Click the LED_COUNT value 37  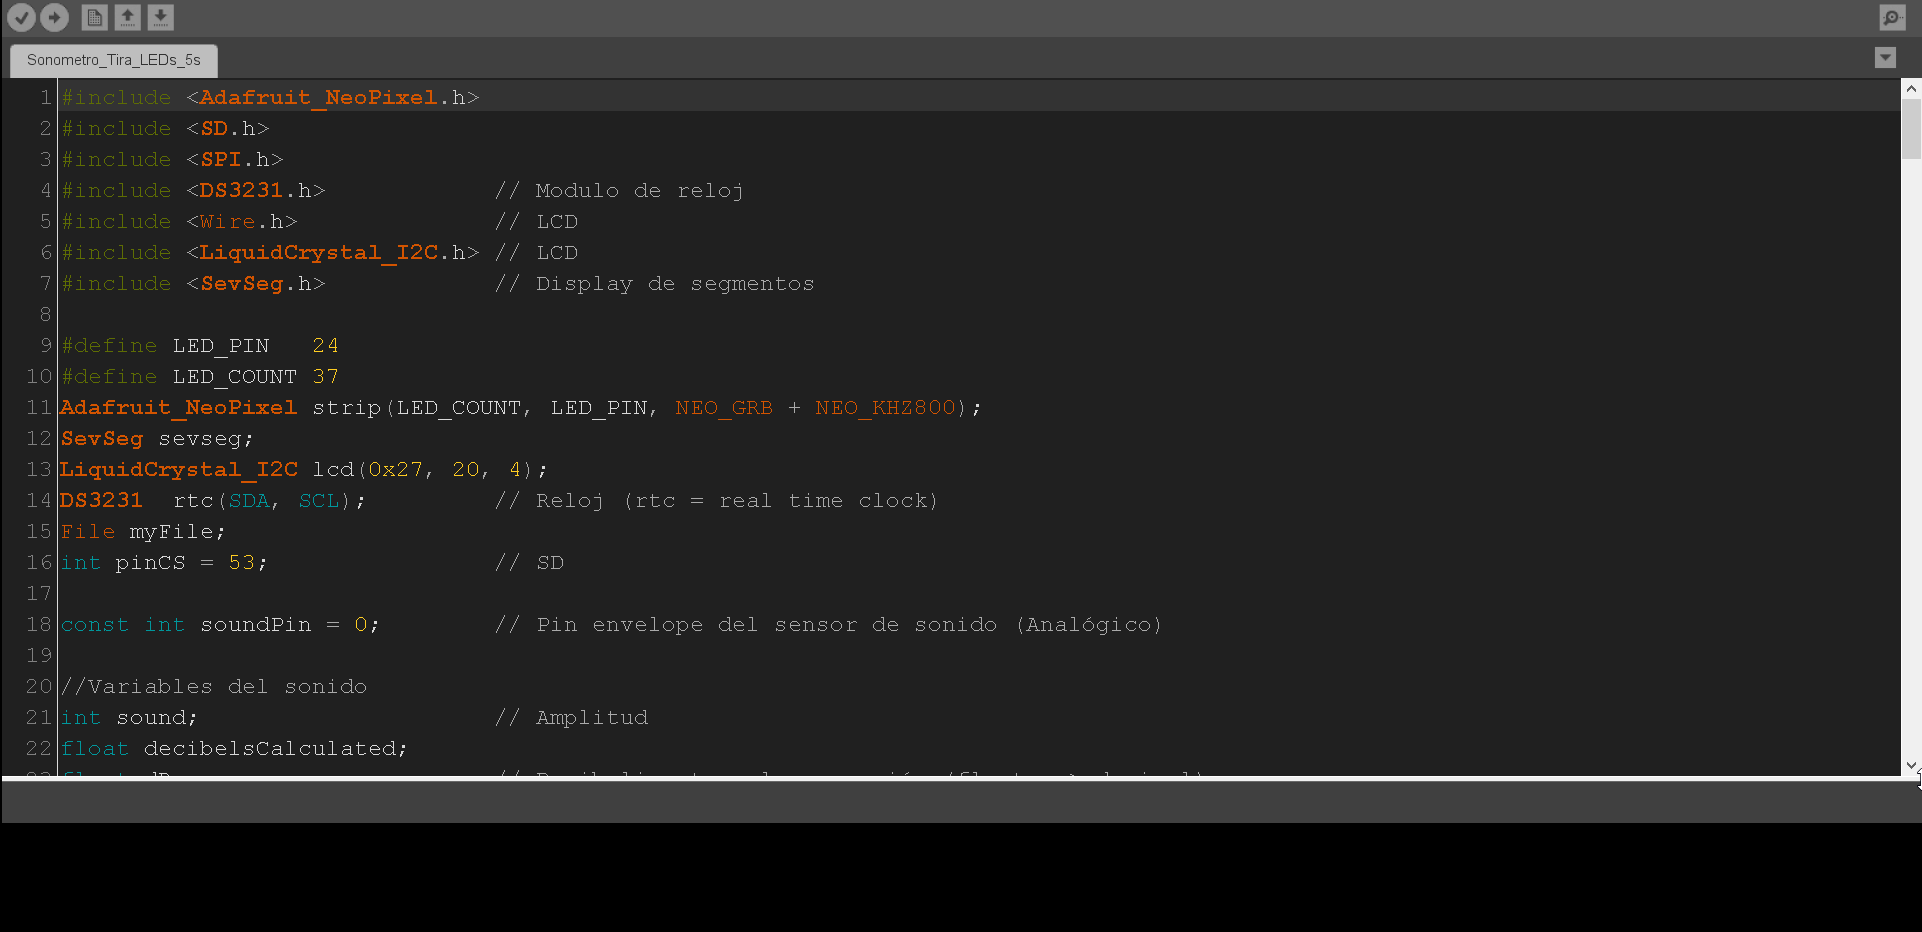point(325,377)
